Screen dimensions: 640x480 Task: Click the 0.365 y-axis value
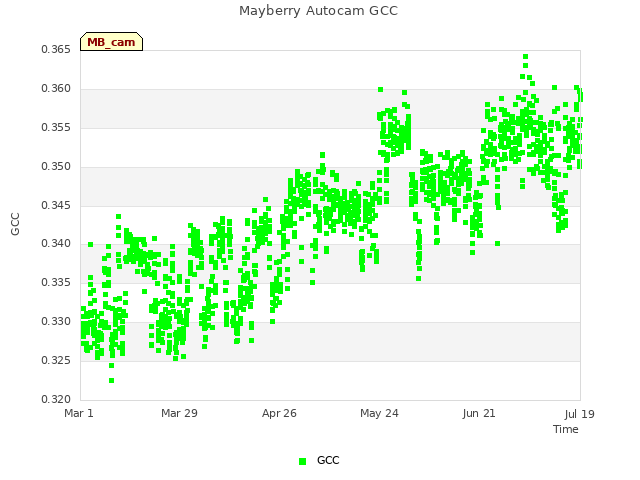56,49
